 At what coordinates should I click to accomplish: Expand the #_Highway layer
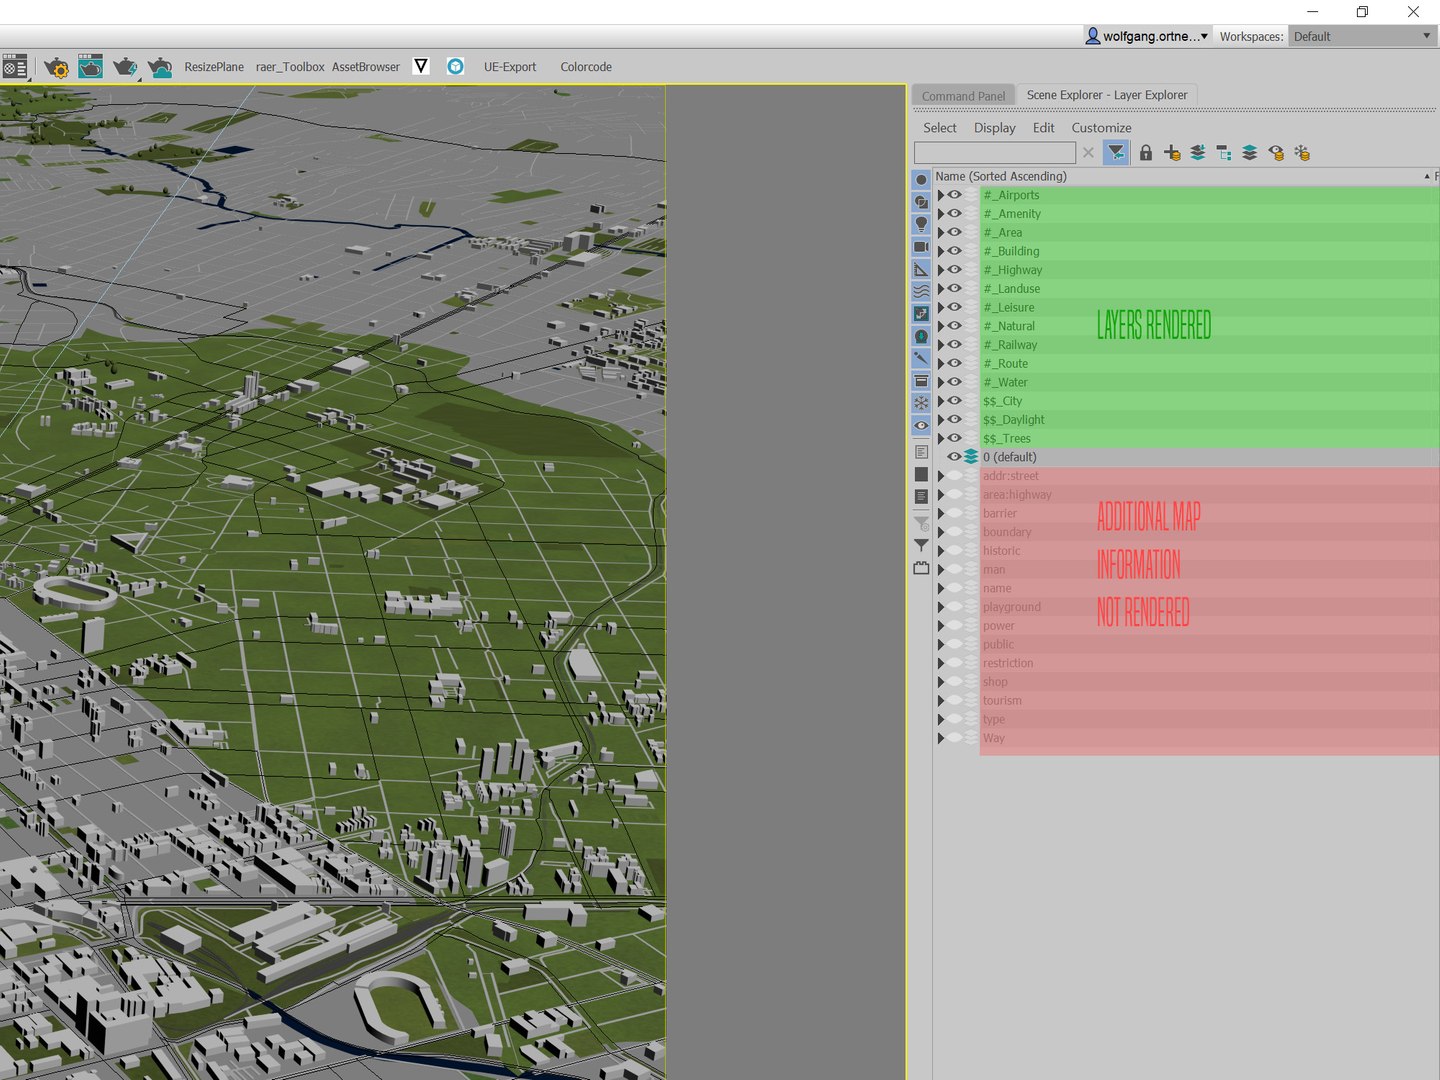(x=940, y=270)
